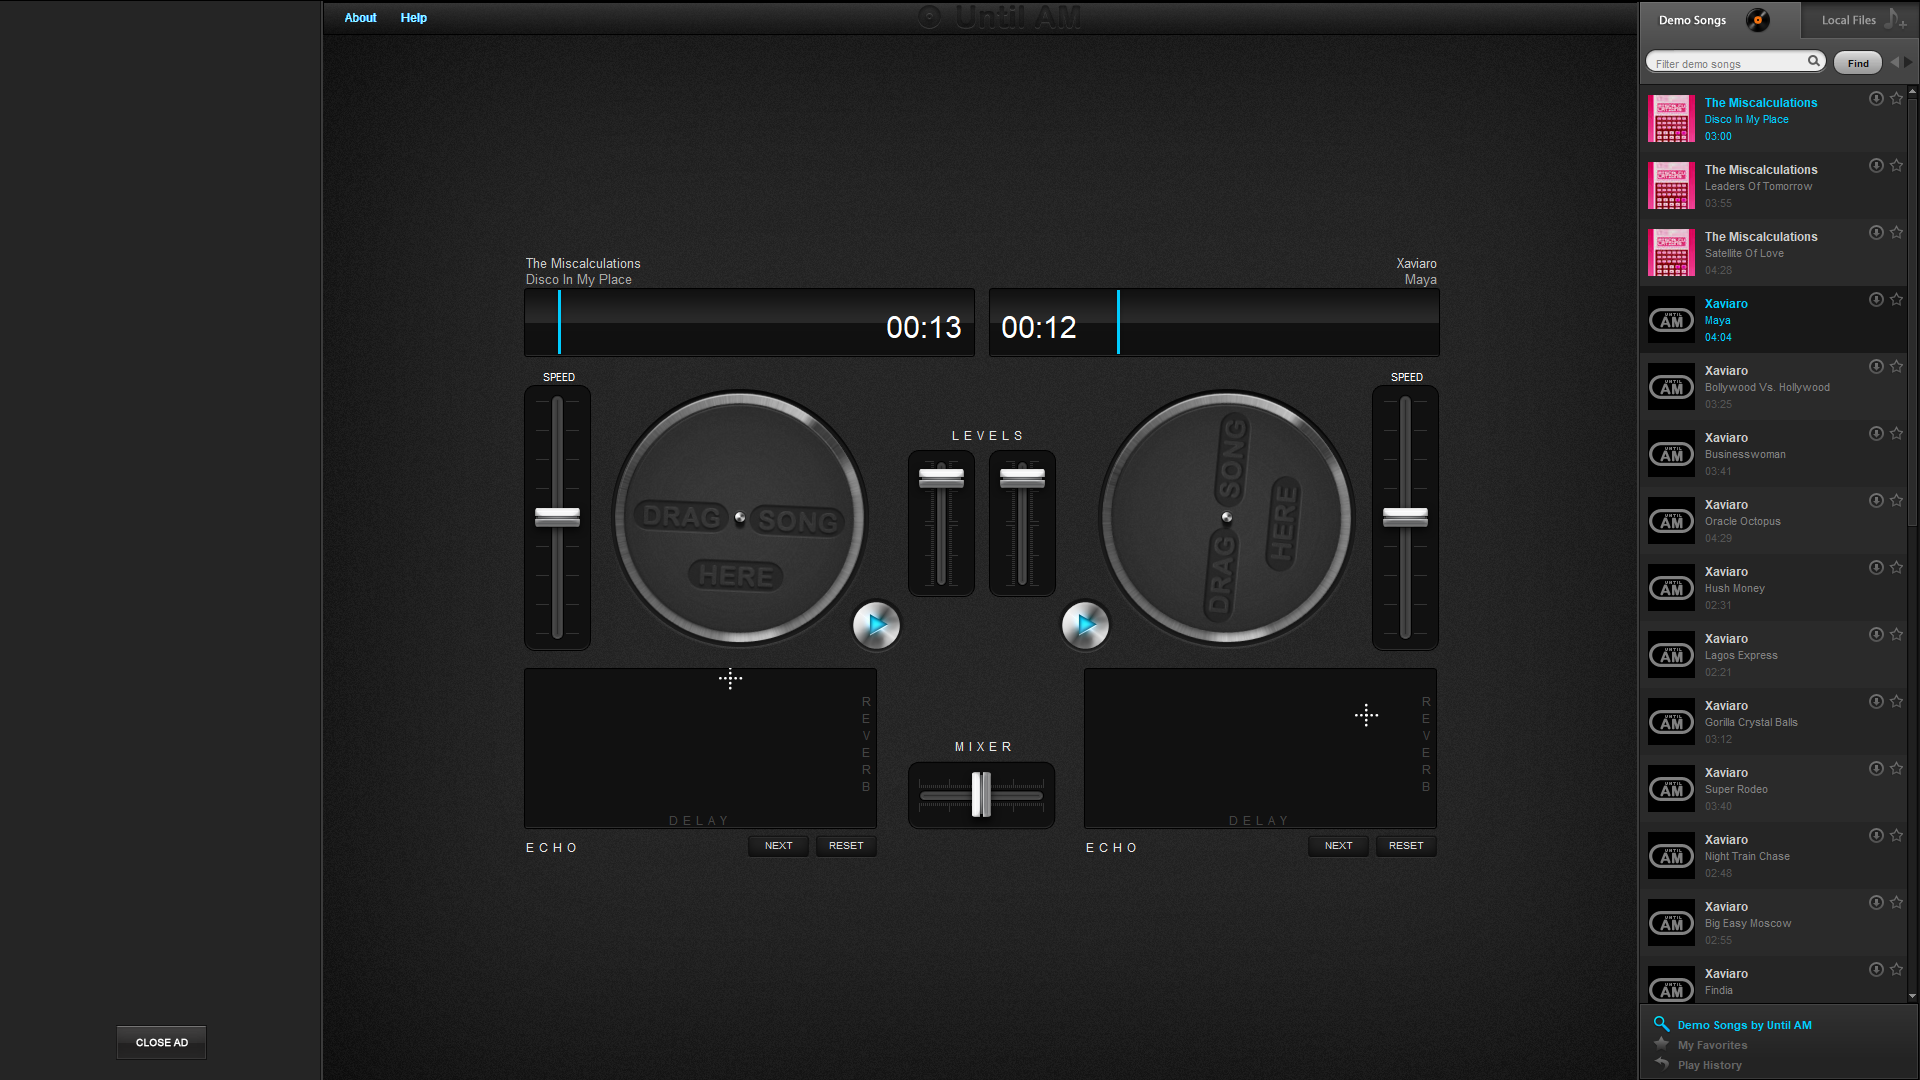
Task: Switch to the Local Files tab
Action: [1860, 20]
